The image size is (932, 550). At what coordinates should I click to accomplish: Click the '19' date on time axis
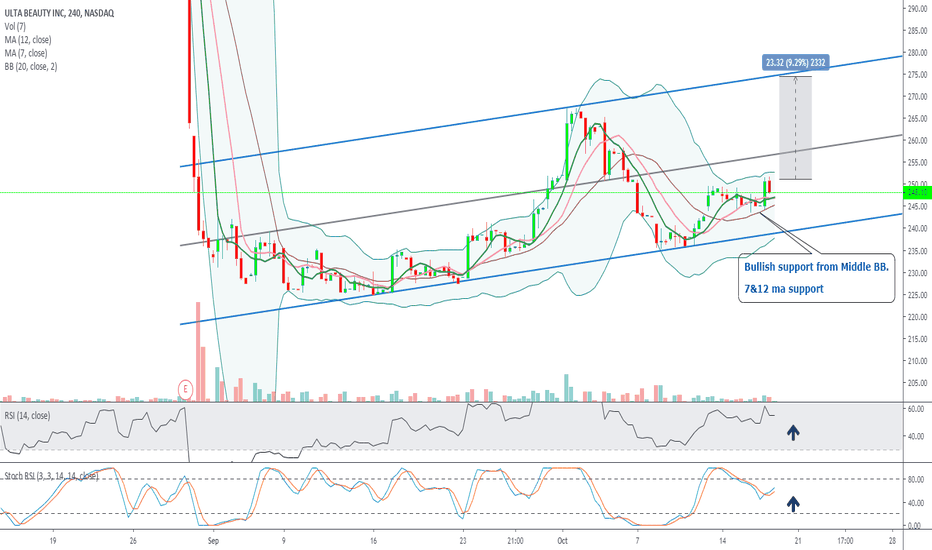(53, 540)
